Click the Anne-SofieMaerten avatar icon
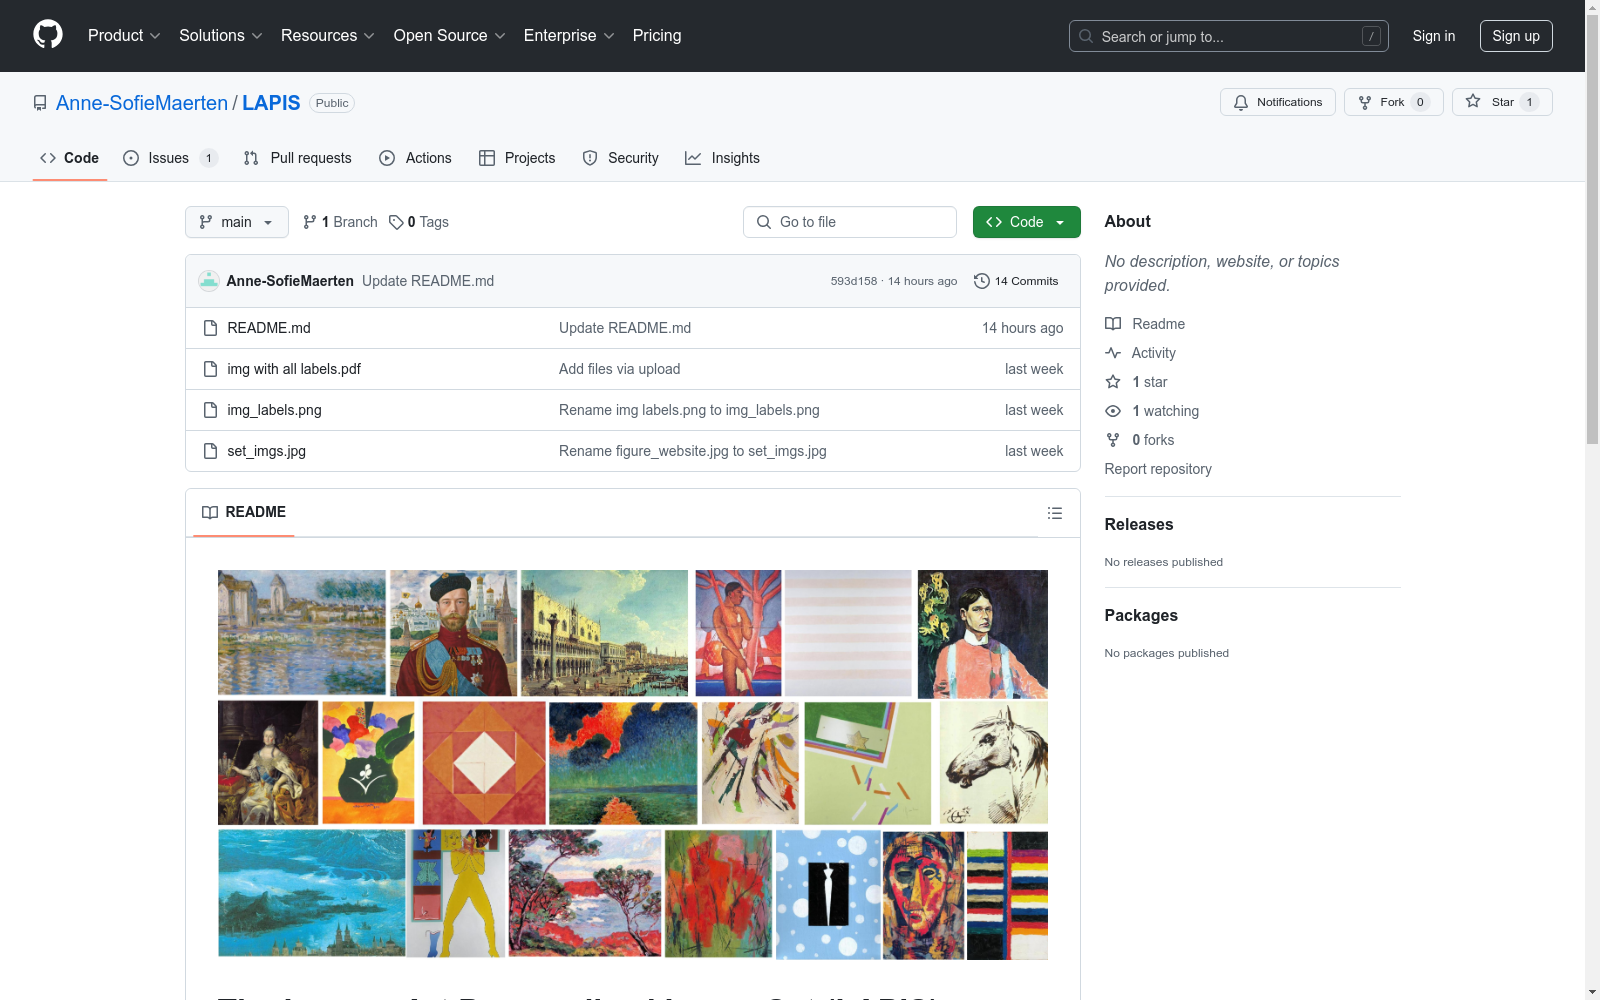Screen dimensions: 1600x1000 (209, 281)
